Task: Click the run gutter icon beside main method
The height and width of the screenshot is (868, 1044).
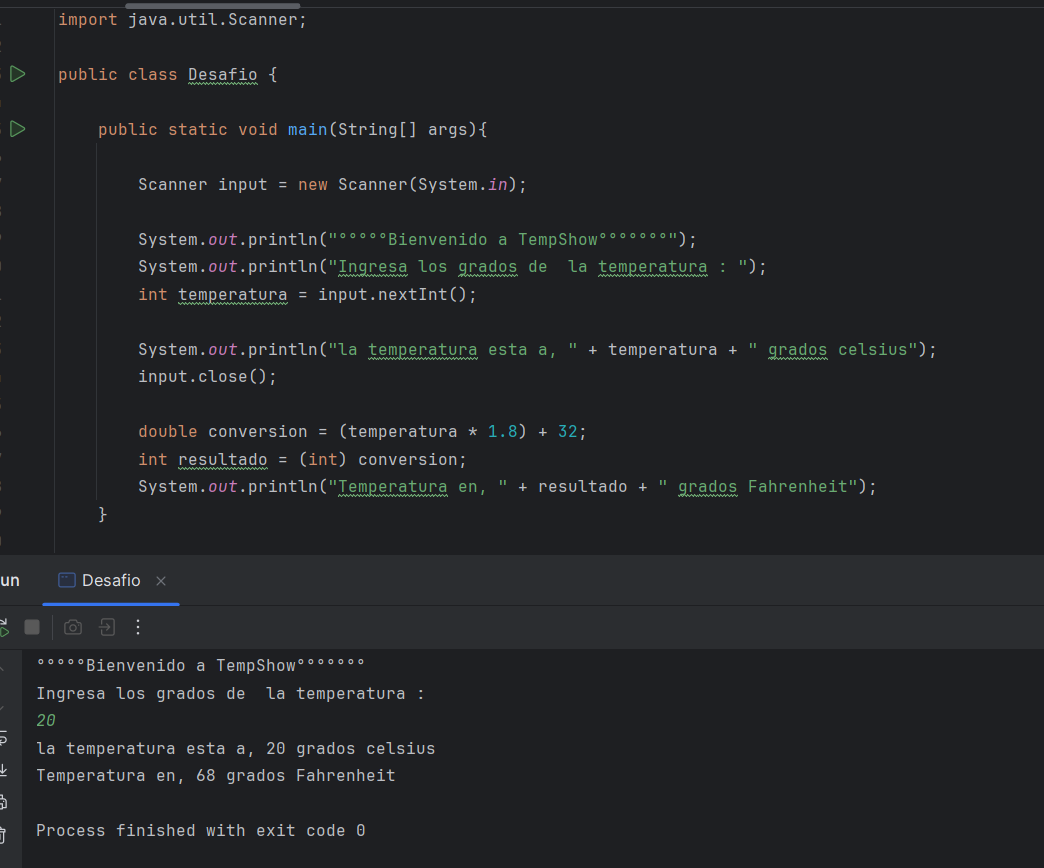Action: pyautogui.click(x=17, y=129)
